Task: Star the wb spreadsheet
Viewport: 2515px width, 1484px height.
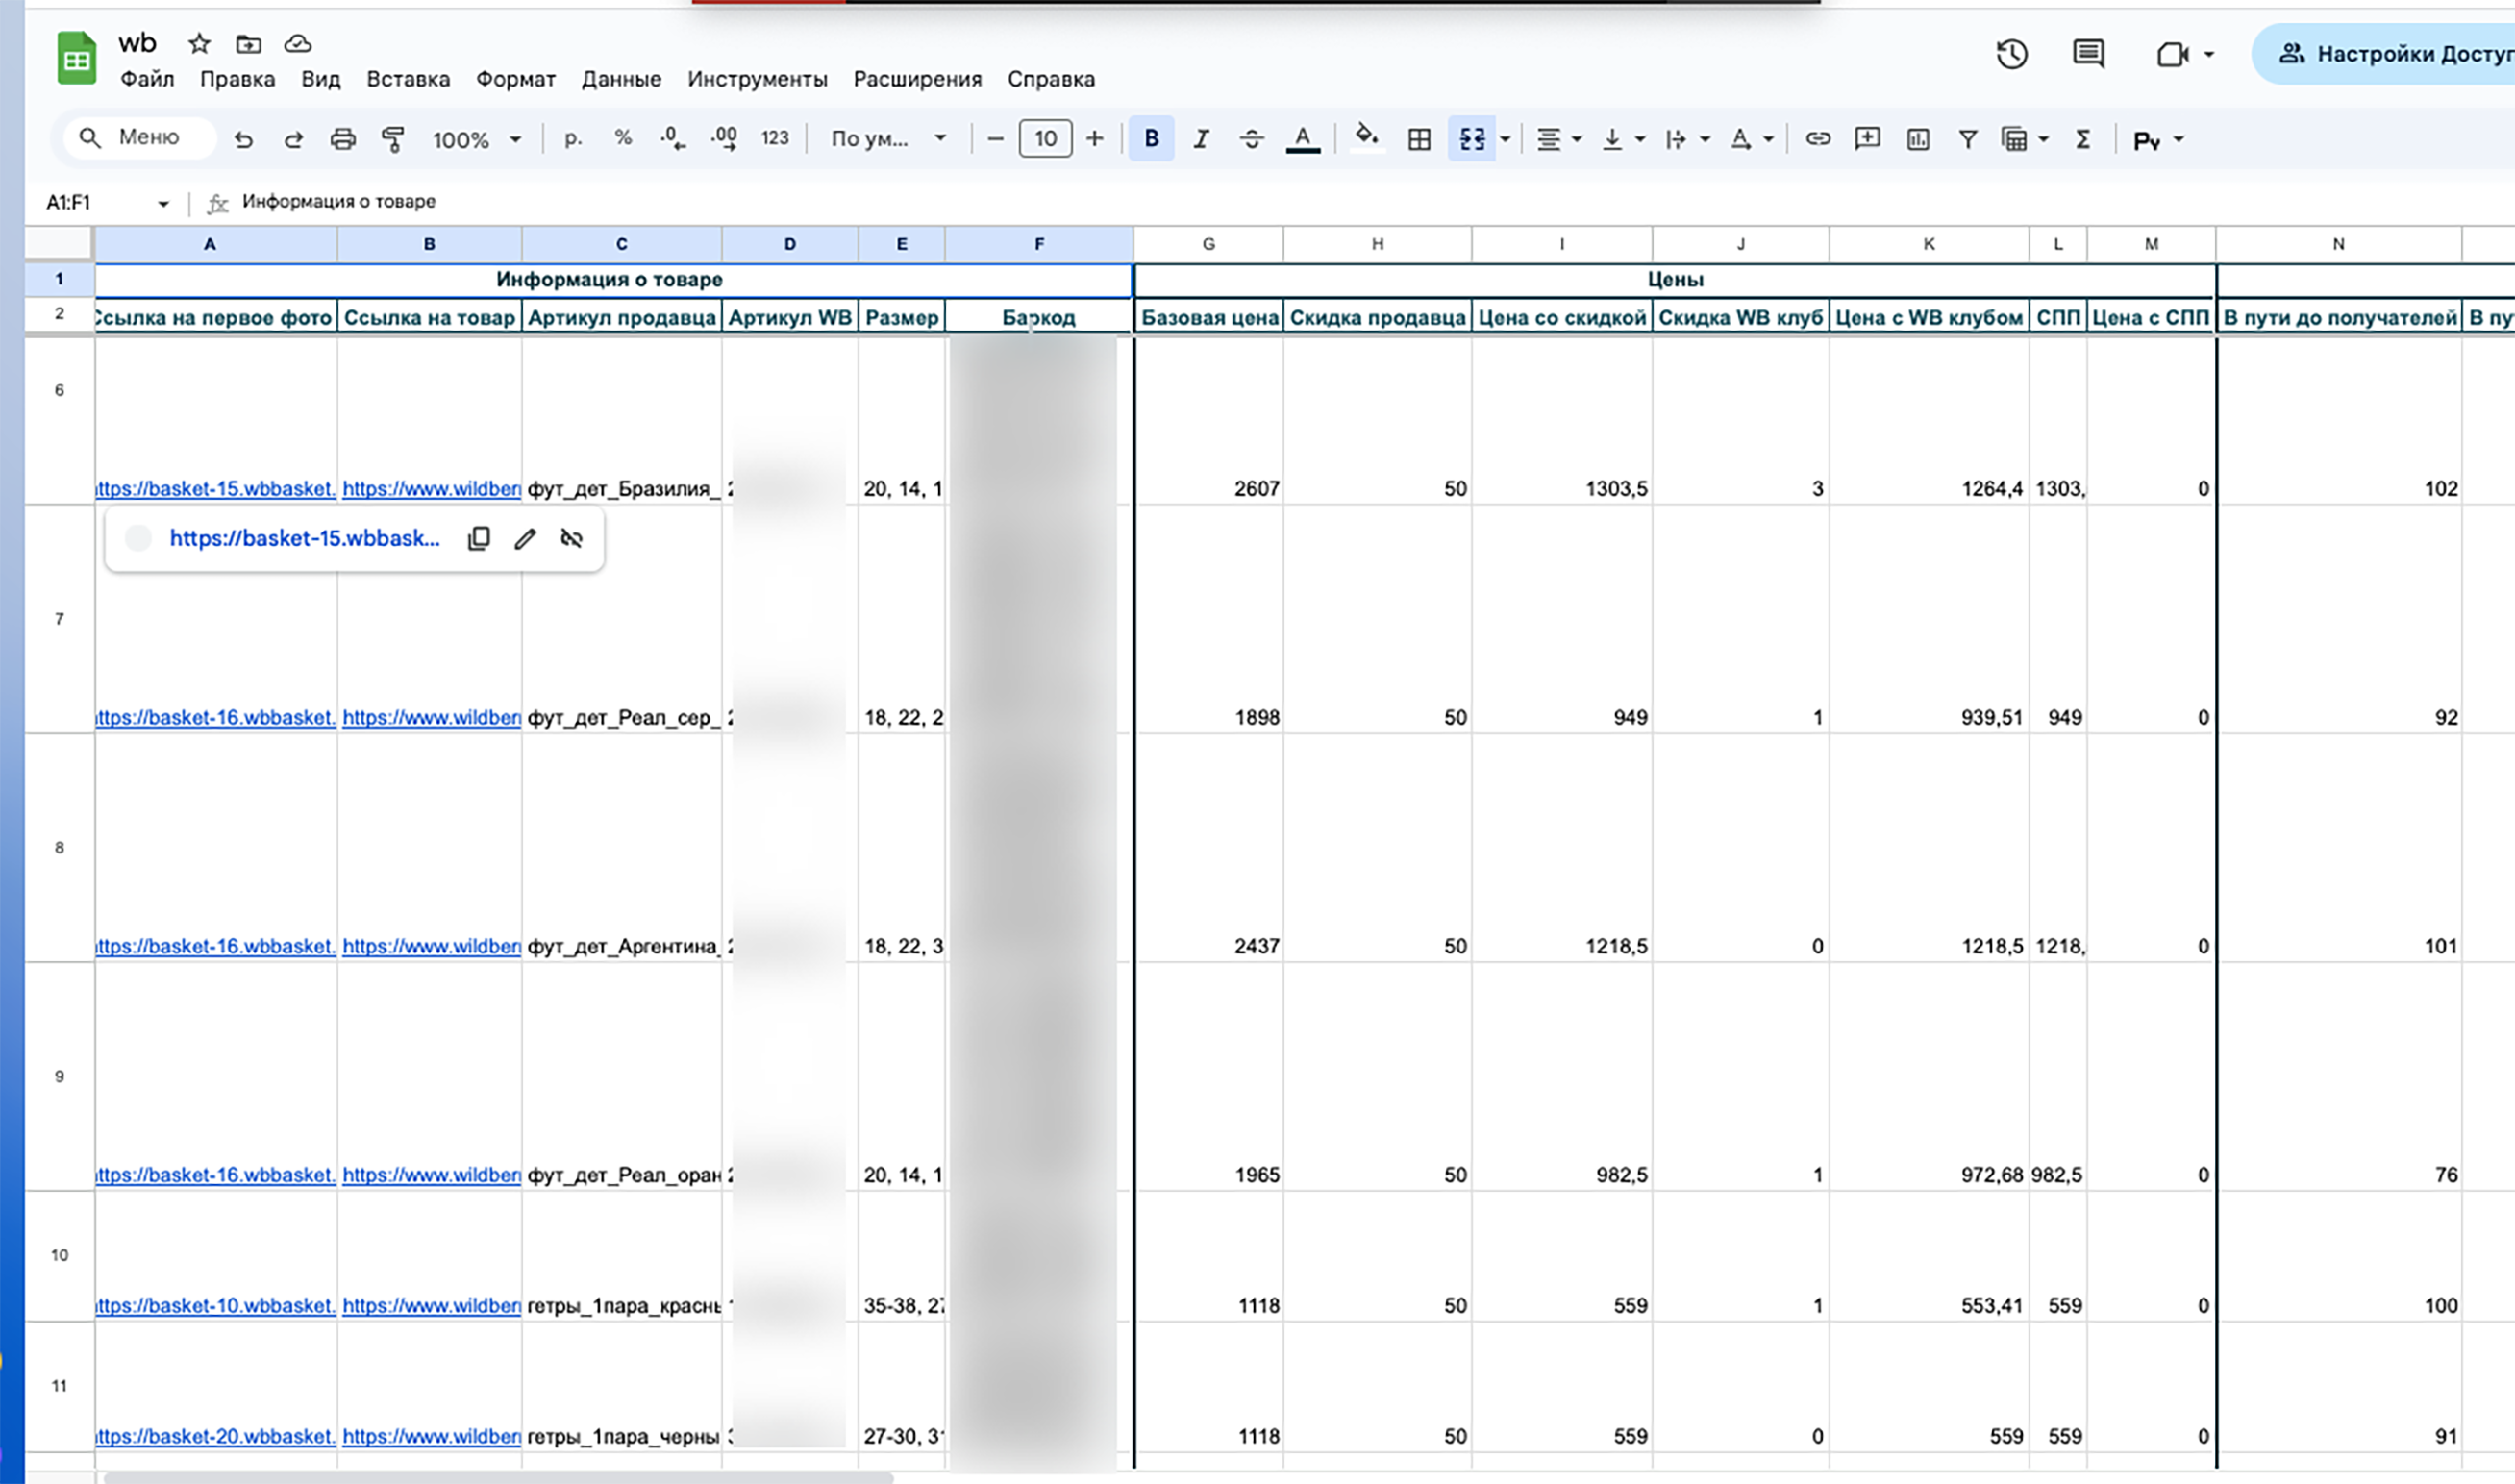Action: click(199, 43)
